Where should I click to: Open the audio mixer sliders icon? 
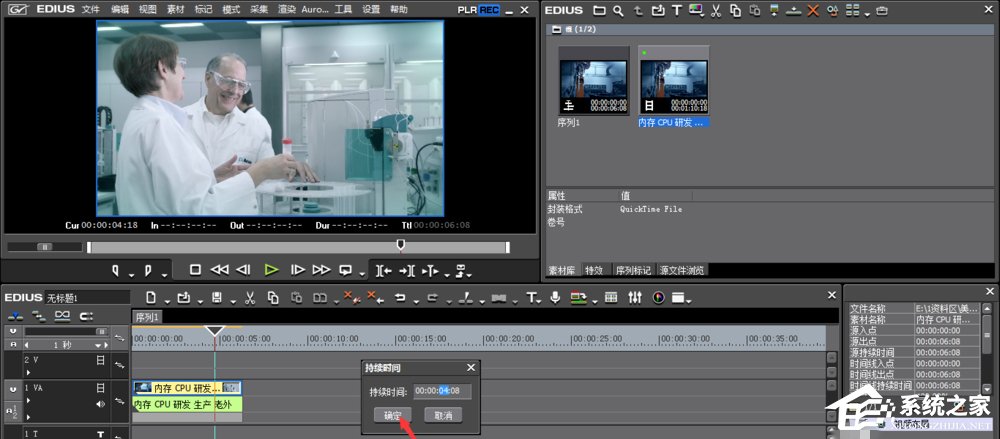(634, 297)
